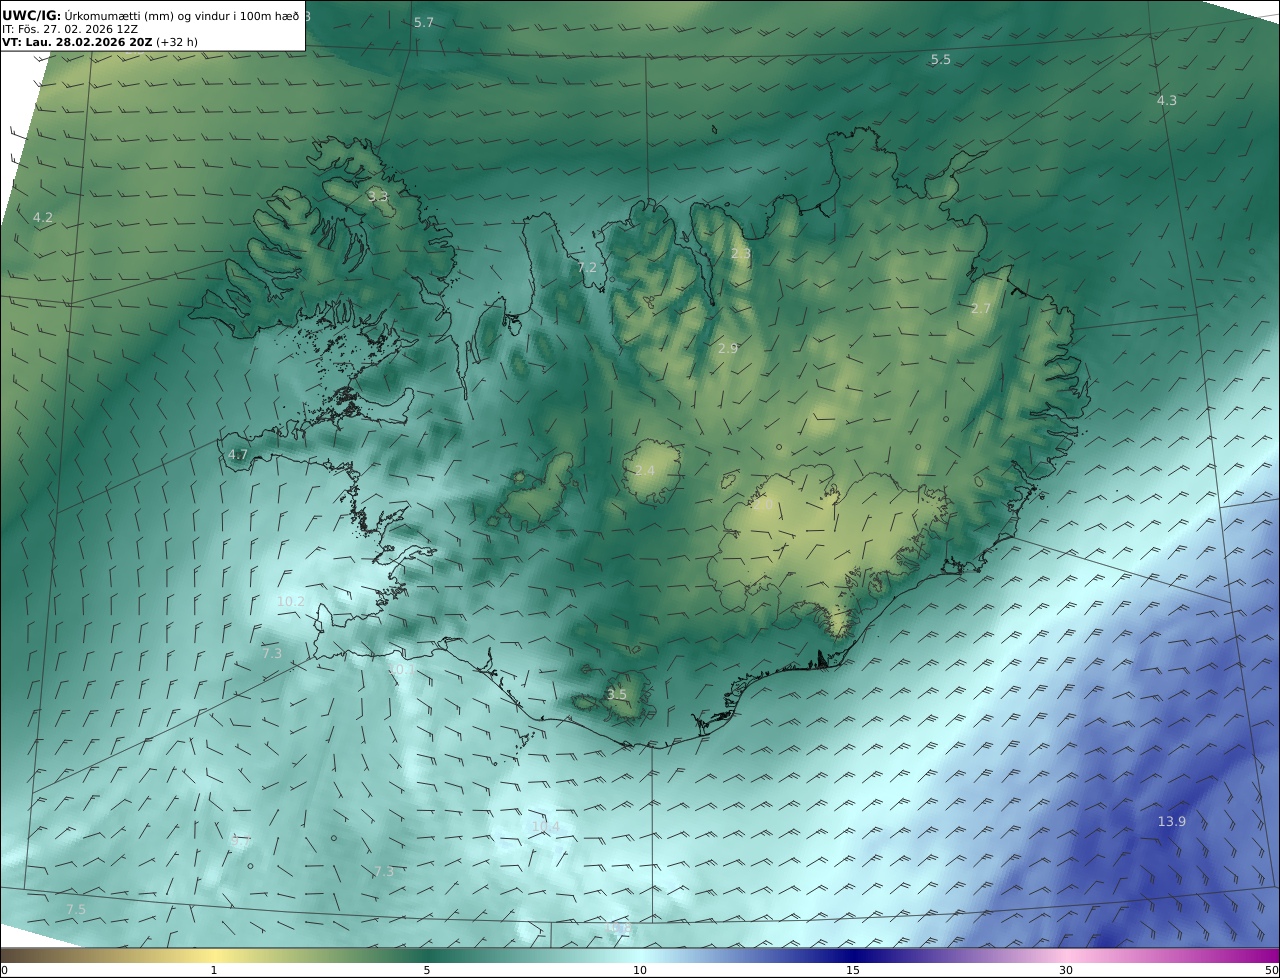Image resolution: width=1280 pixels, height=978 pixels.
Task: Click the colorbar tick label 50
Action: [x=1272, y=970]
